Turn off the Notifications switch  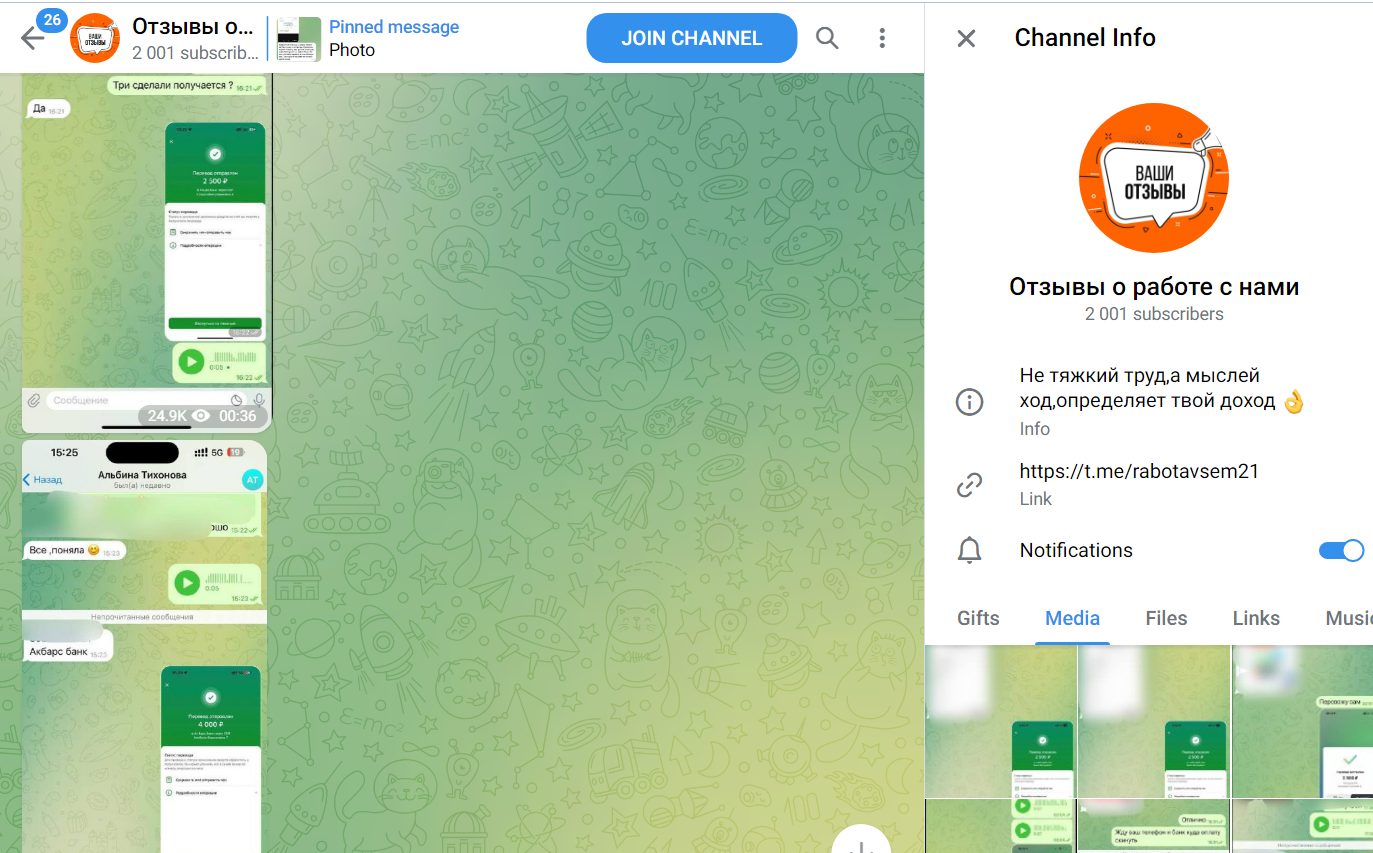point(1341,550)
